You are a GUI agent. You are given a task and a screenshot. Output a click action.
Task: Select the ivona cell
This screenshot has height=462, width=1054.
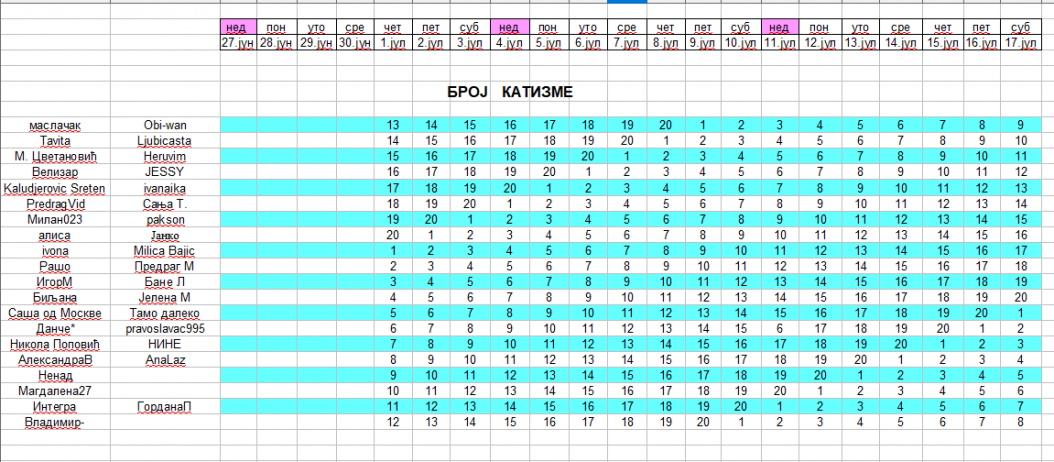click(55, 251)
